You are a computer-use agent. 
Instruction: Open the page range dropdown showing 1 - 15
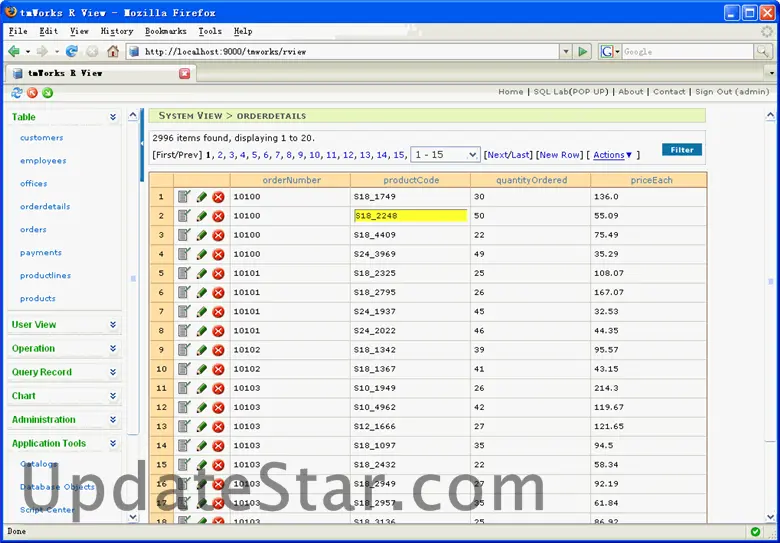[x=444, y=155]
